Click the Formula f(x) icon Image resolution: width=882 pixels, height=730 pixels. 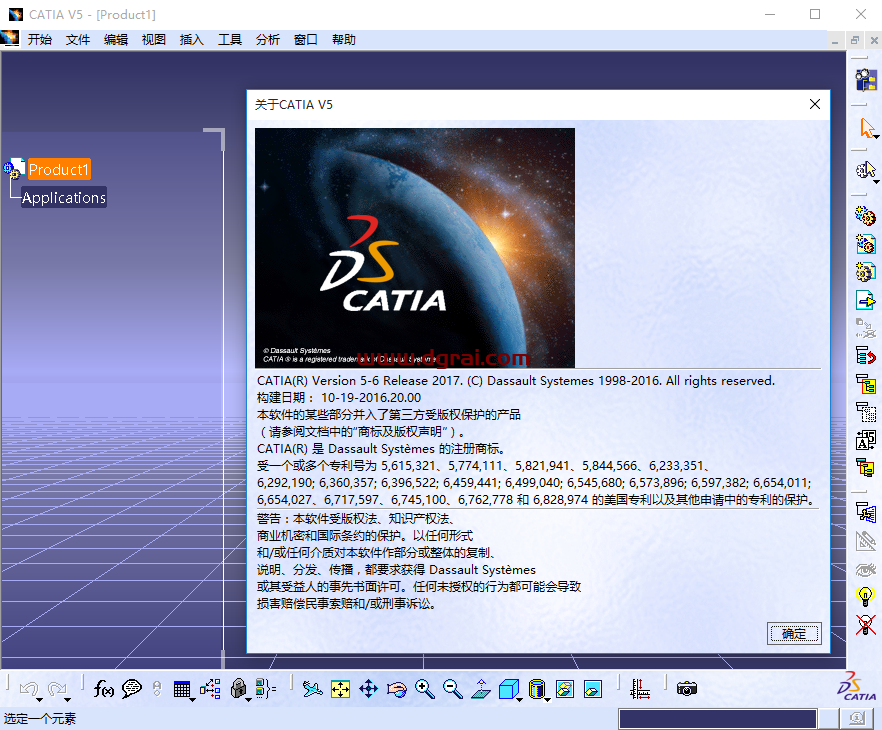[104, 688]
